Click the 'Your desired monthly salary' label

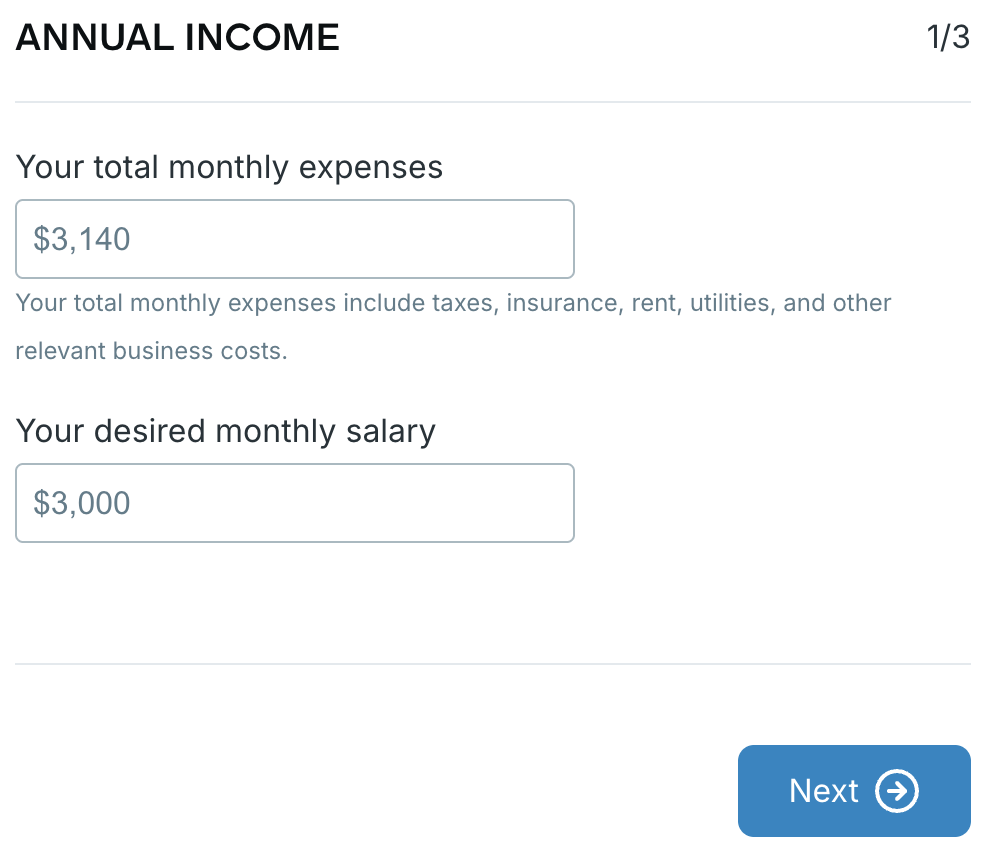coord(226,431)
